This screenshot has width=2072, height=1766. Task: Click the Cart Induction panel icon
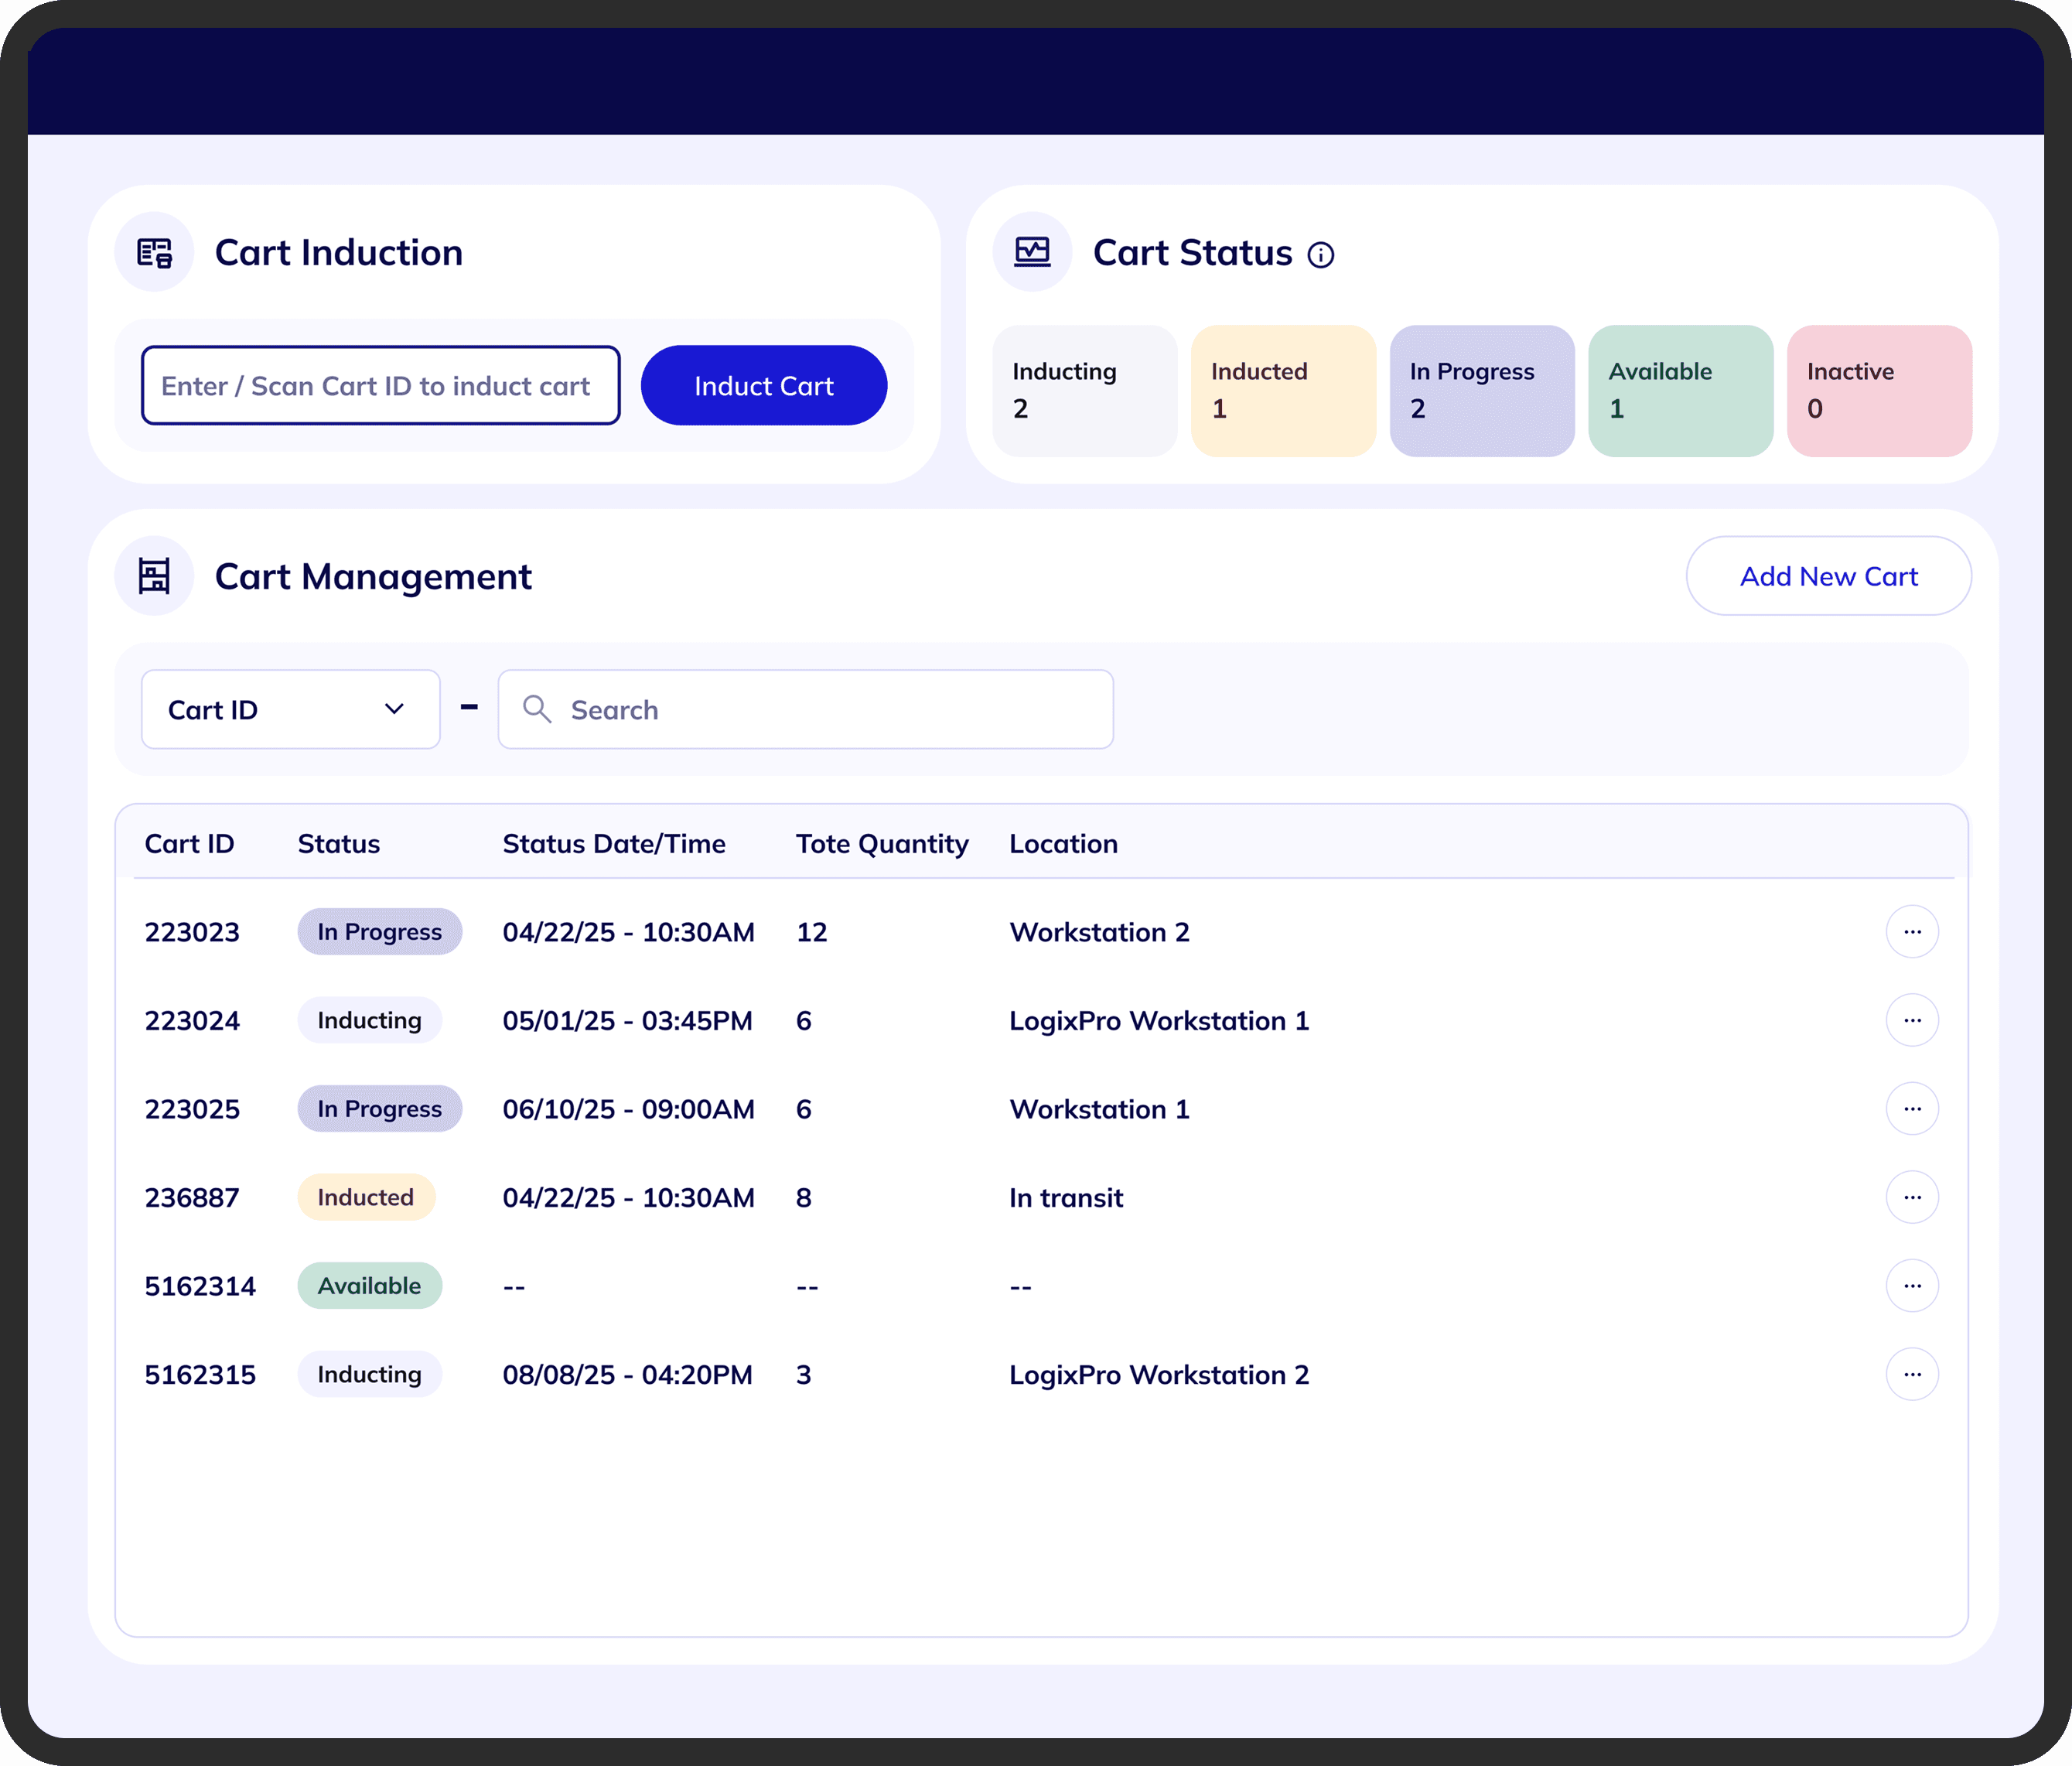[154, 252]
